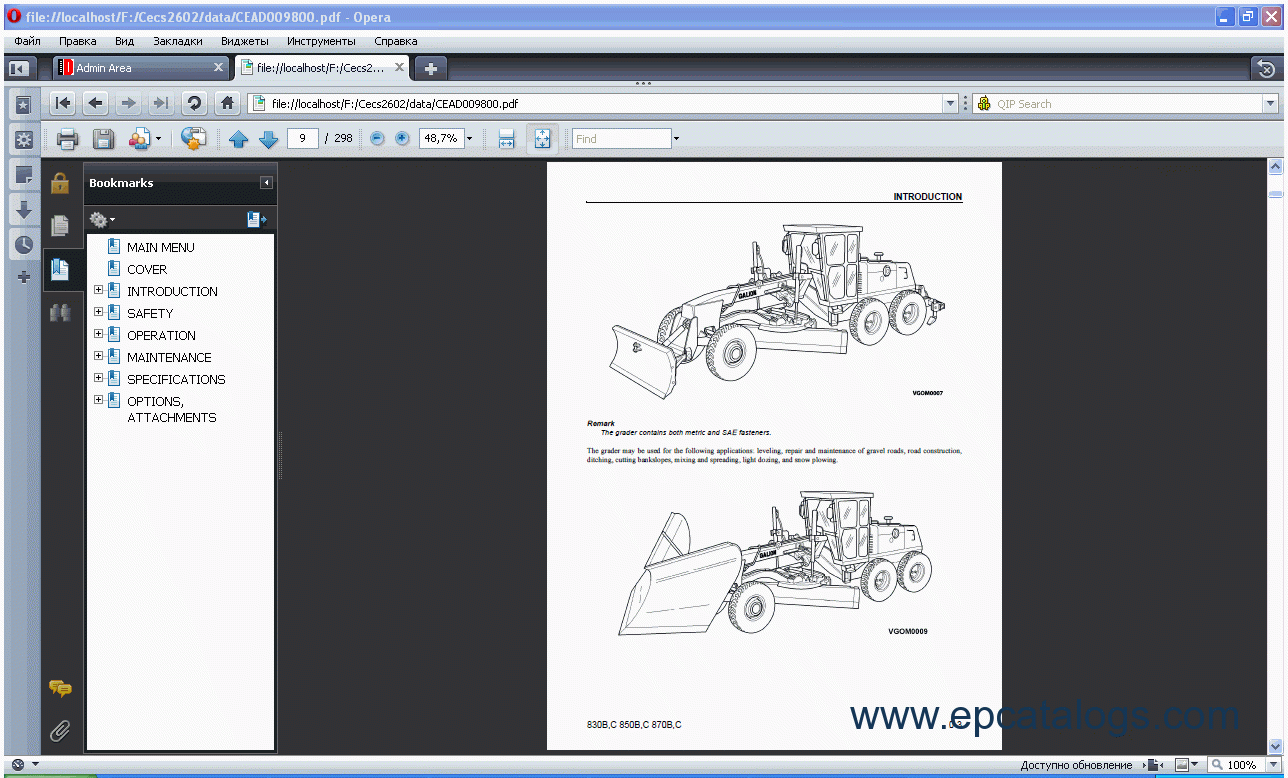Close the PDF file tab
1288x778 pixels.
[x=399, y=68]
